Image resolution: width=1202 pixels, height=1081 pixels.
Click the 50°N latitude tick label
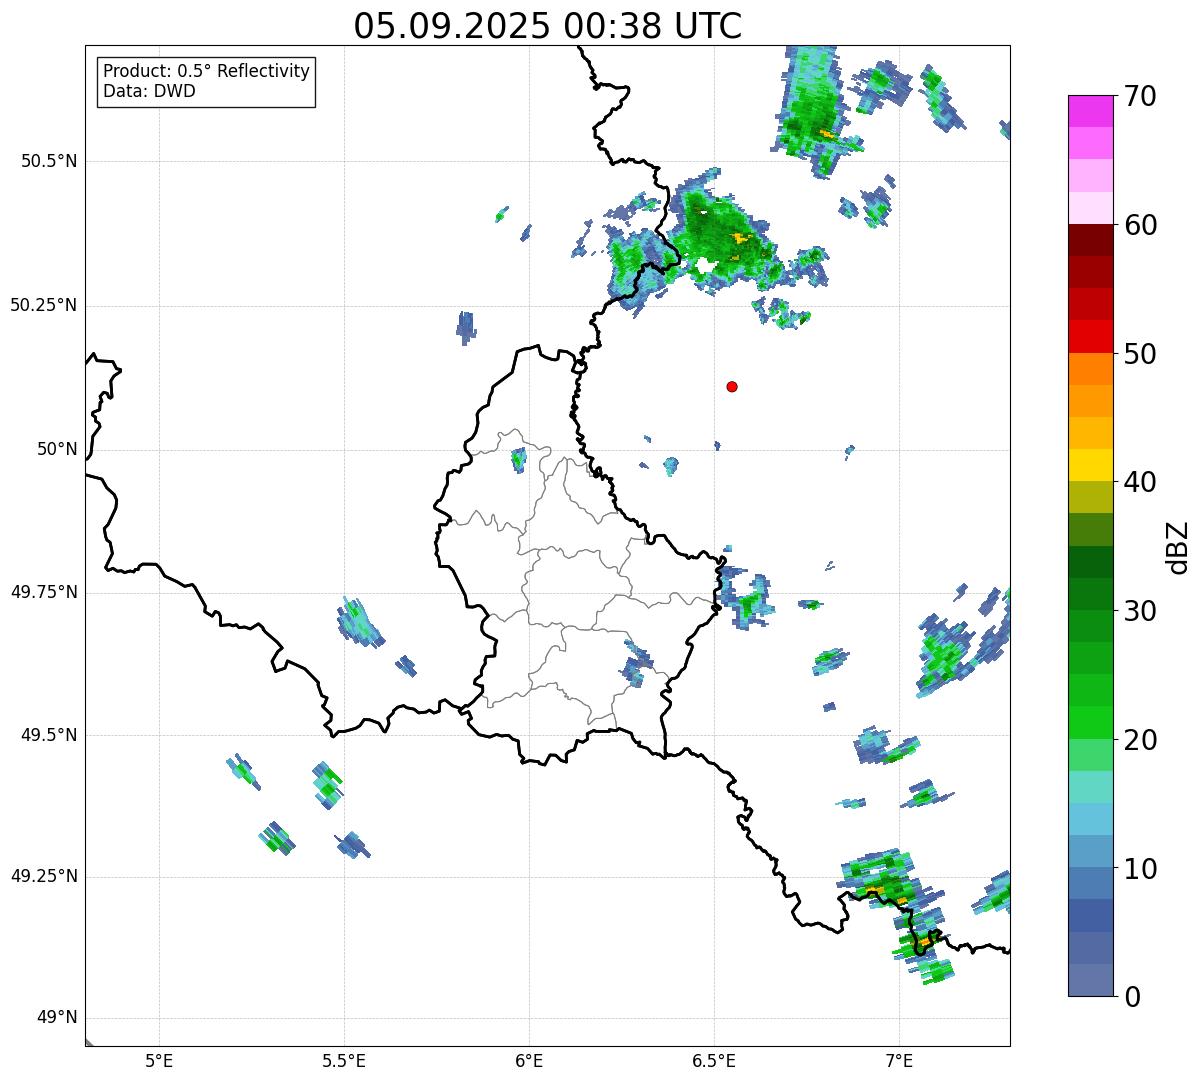click(x=57, y=450)
